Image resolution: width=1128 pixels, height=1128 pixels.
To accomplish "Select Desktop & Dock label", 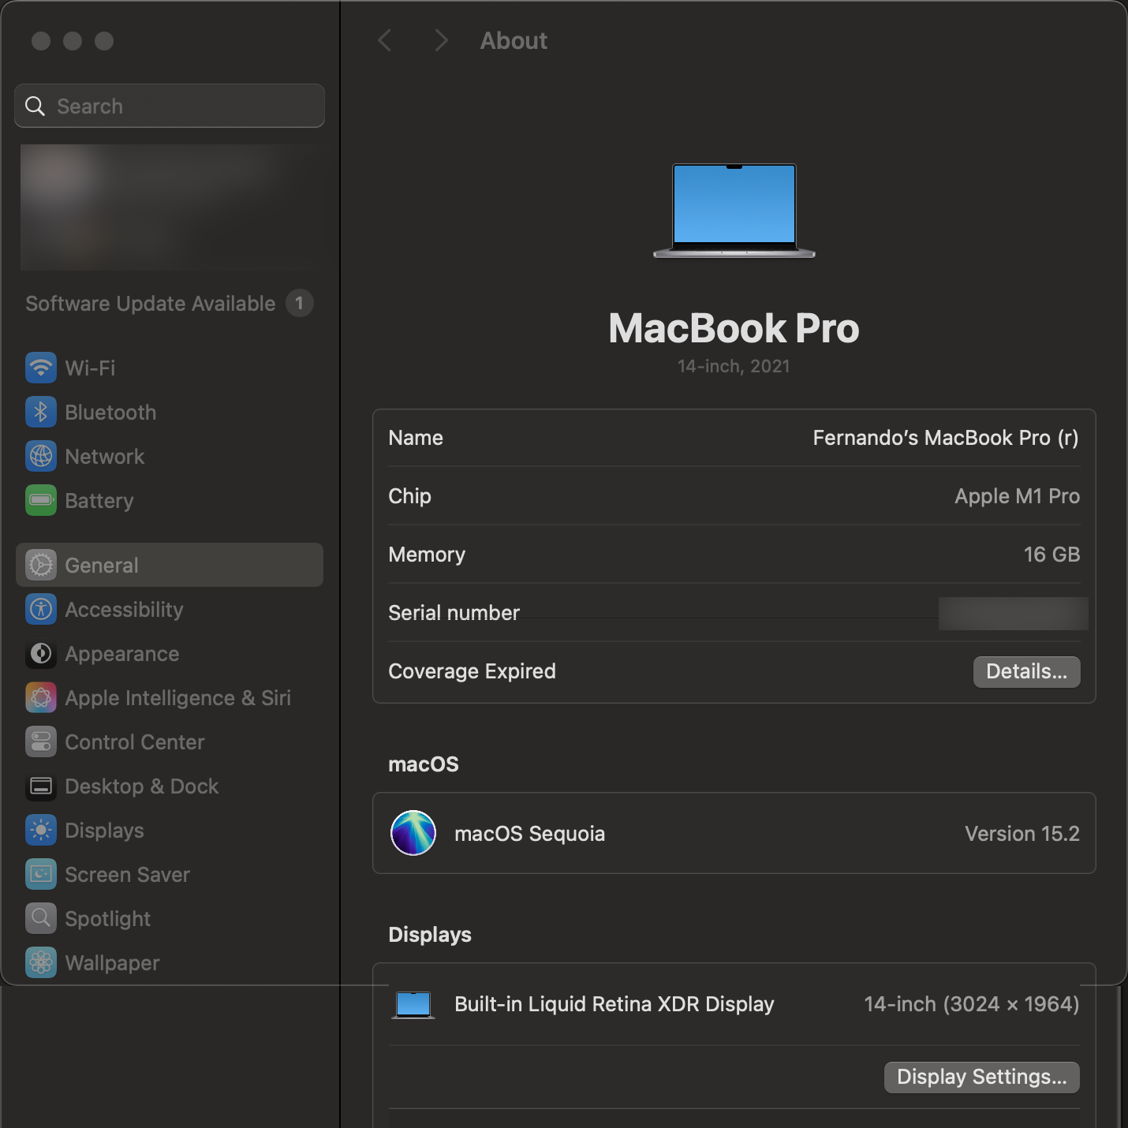I will click(142, 786).
